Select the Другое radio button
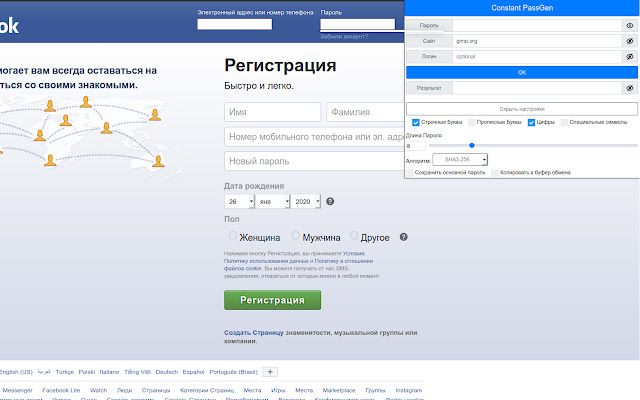The image size is (640, 400). point(354,235)
